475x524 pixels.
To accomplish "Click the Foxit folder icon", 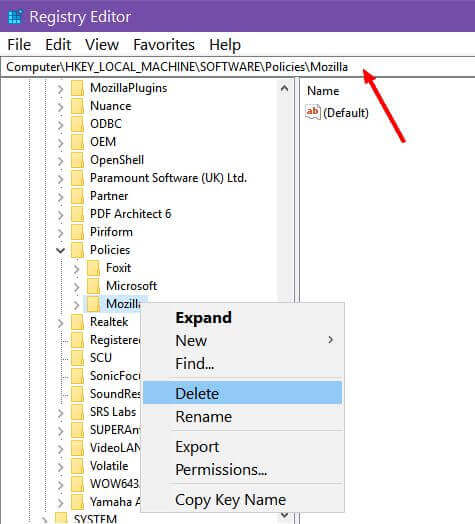I will (x=93, y=268).
